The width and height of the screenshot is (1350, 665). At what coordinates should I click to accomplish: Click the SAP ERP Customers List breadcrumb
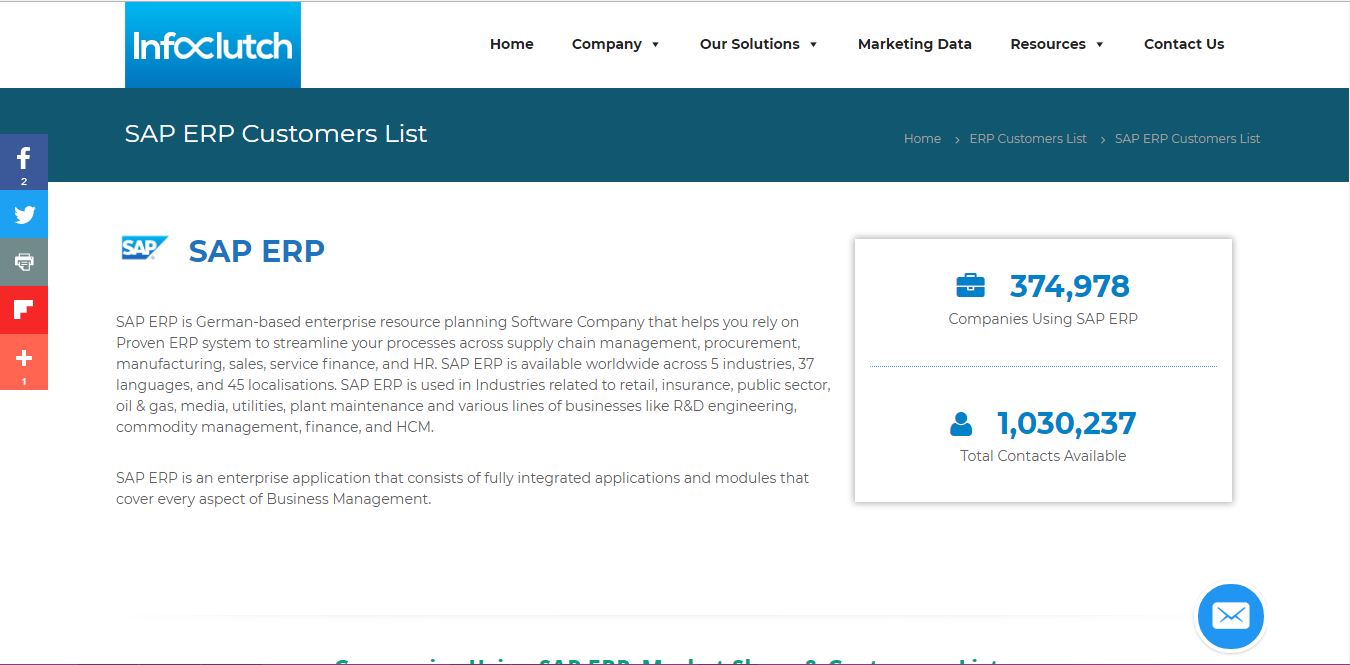coord(1187,139)
